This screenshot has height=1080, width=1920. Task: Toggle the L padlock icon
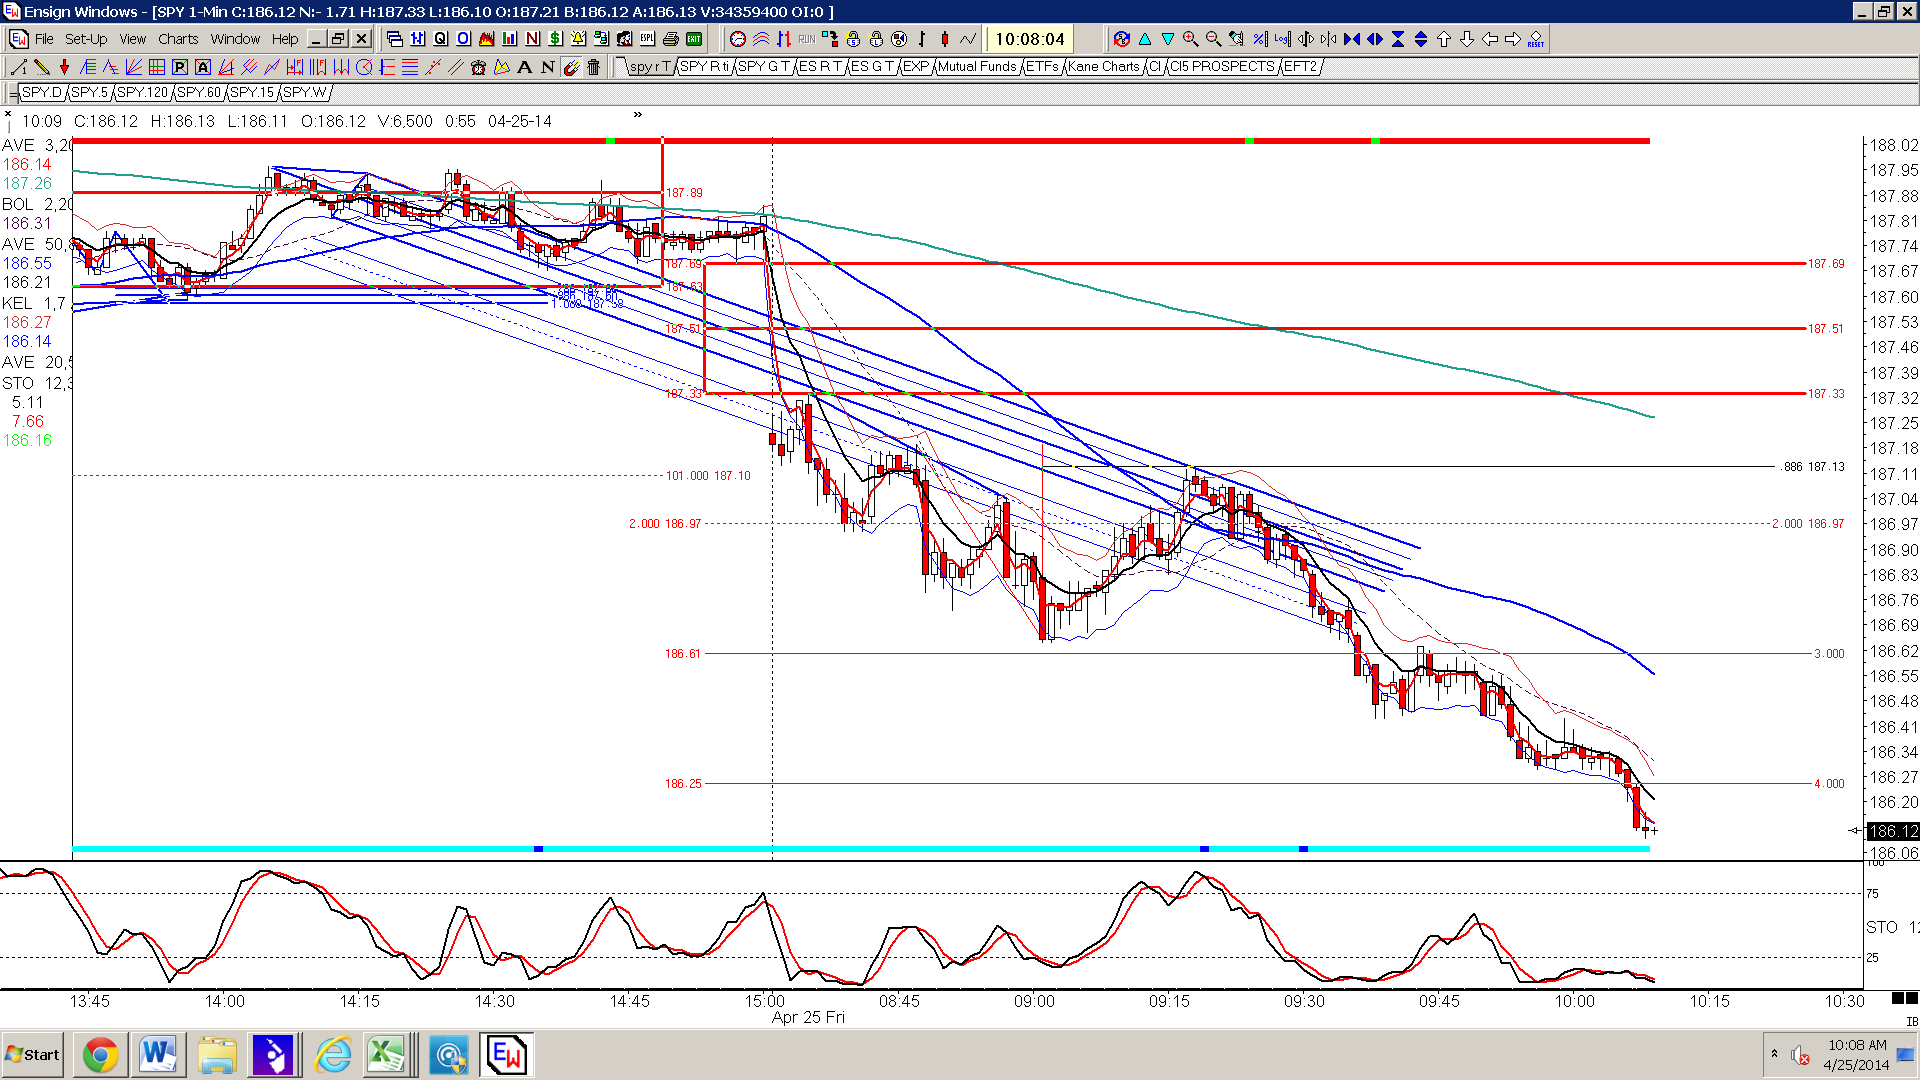[876, 39]
